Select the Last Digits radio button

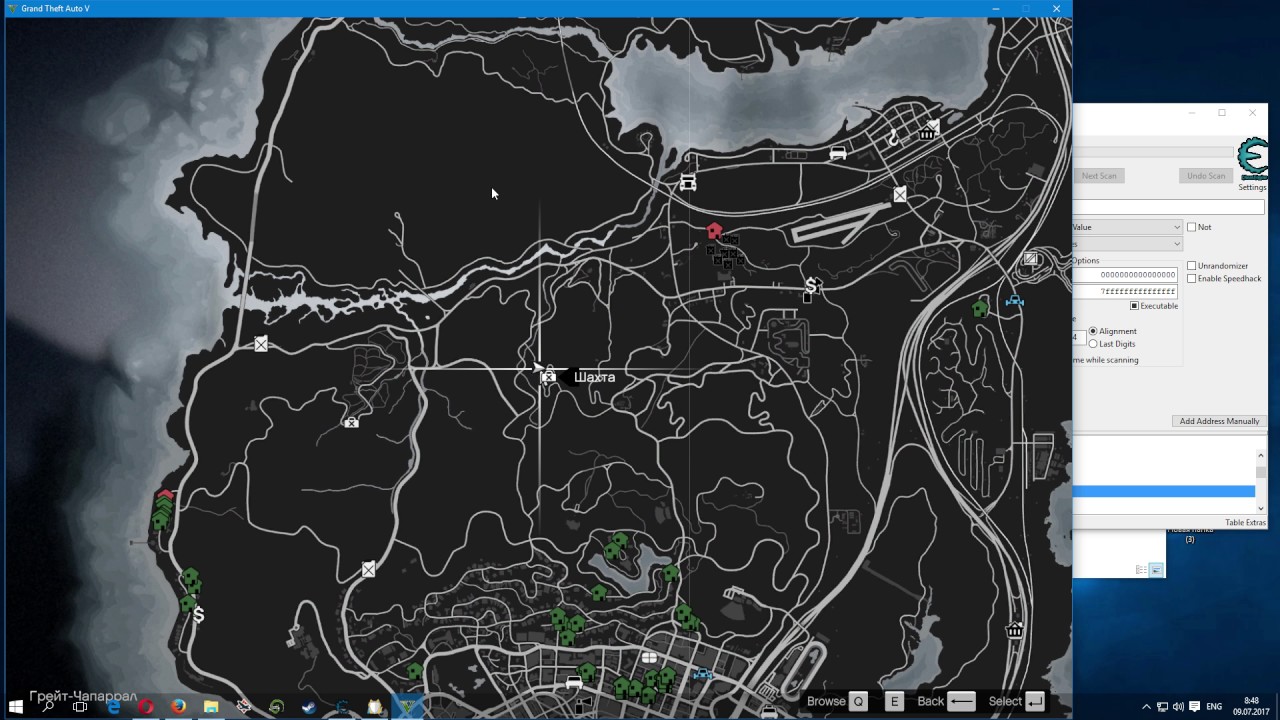click(x=1093, y=344)
